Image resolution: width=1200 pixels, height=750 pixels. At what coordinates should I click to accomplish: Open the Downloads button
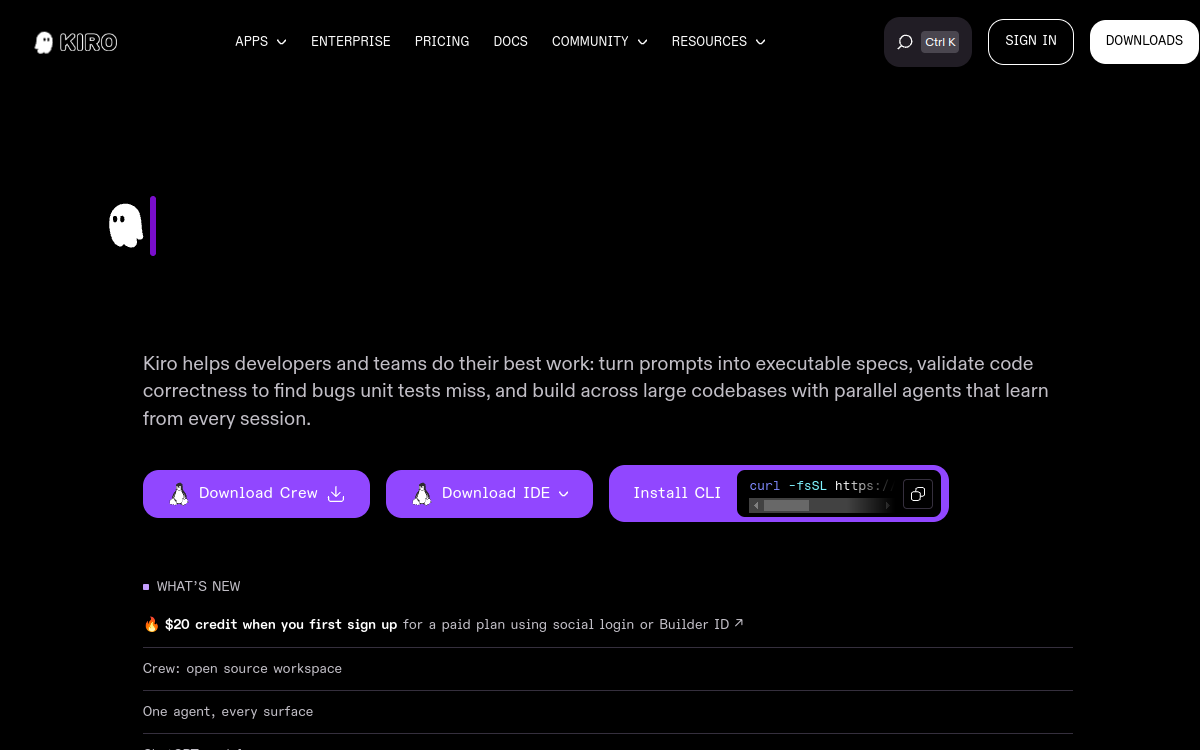point(1144,42)
